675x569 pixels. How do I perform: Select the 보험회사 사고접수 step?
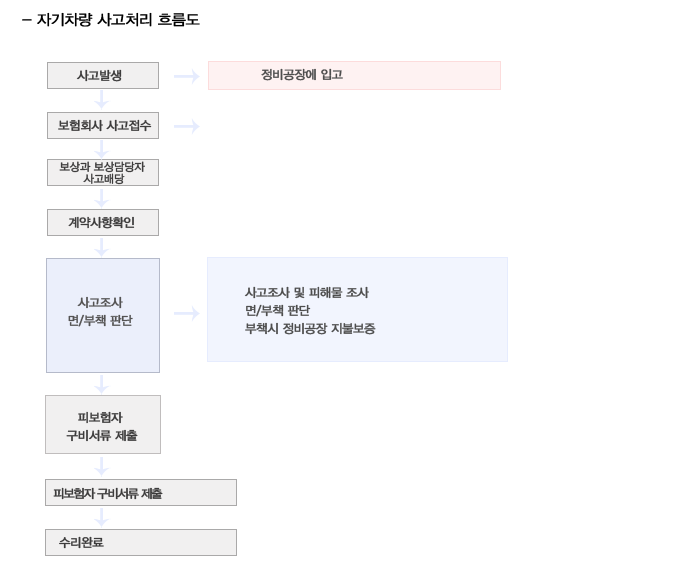tap(103, 126)
